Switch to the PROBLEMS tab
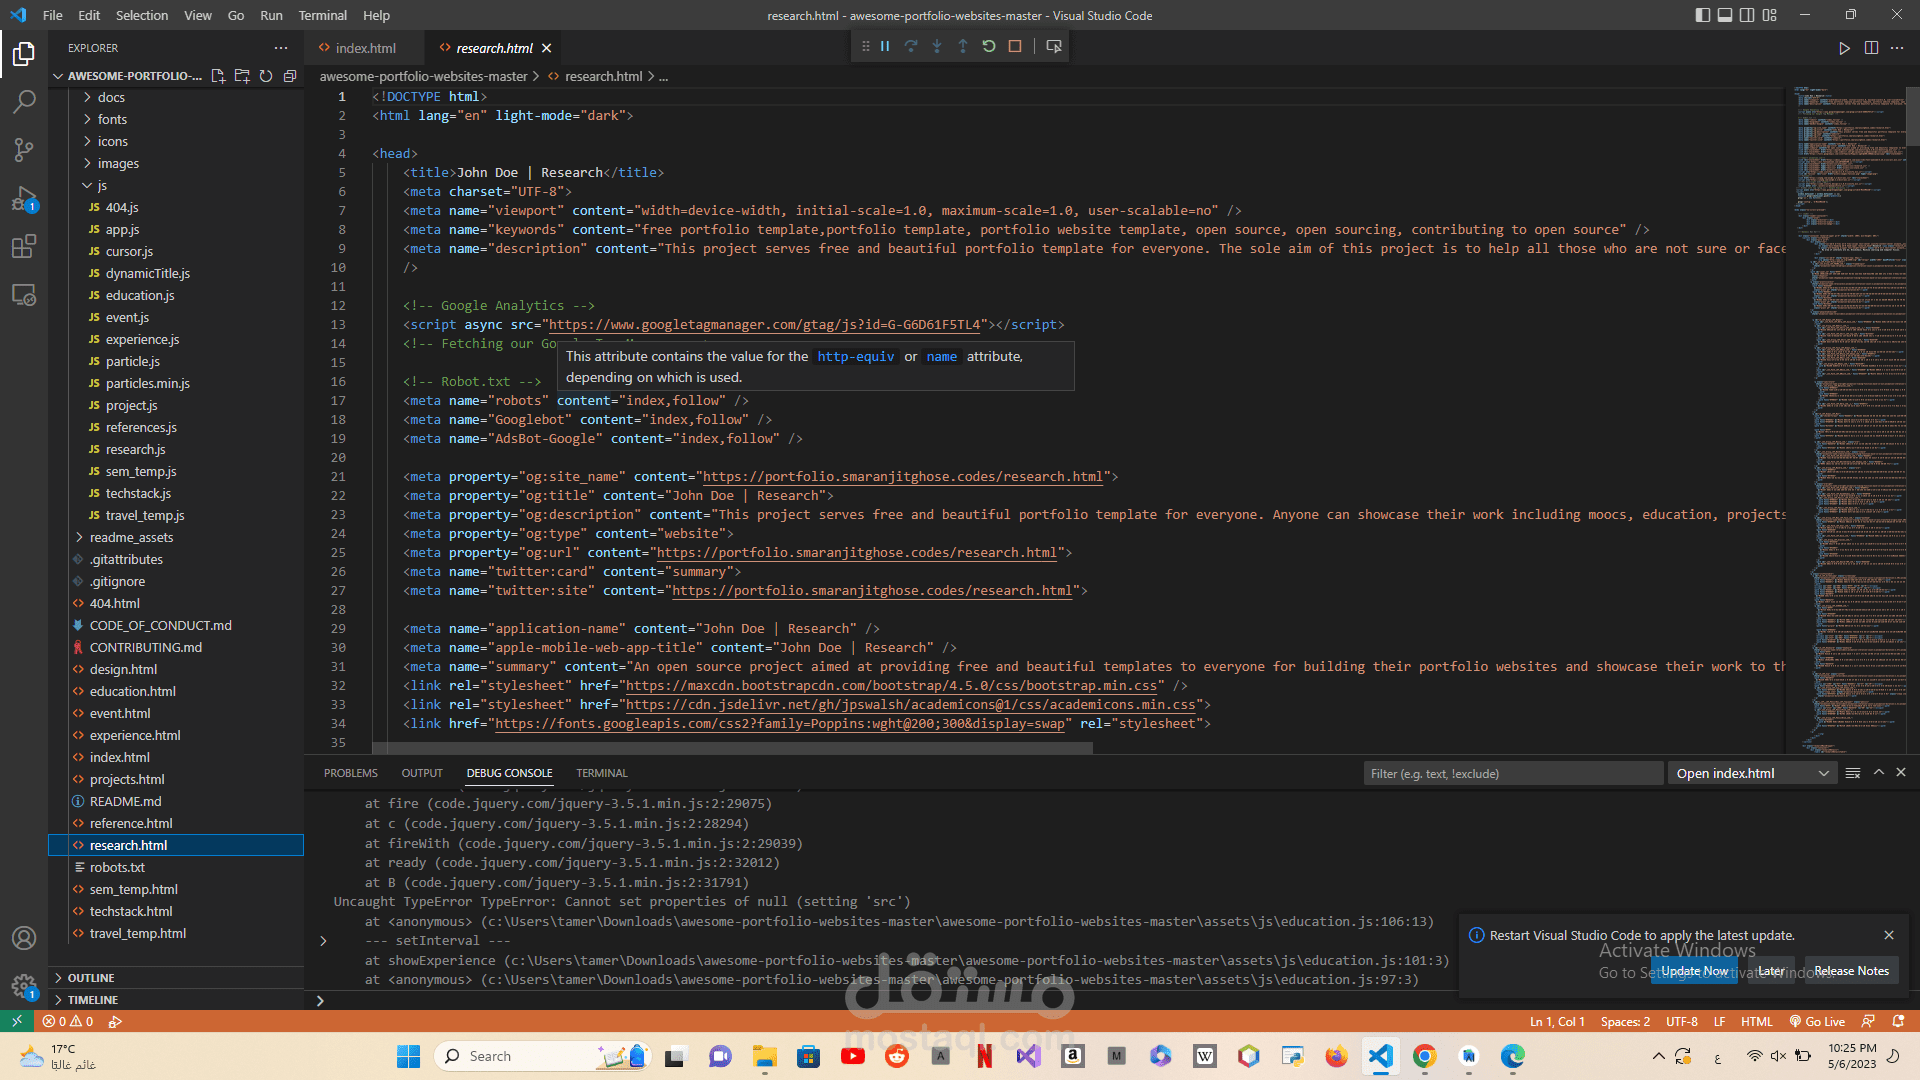 pos(350,773)
